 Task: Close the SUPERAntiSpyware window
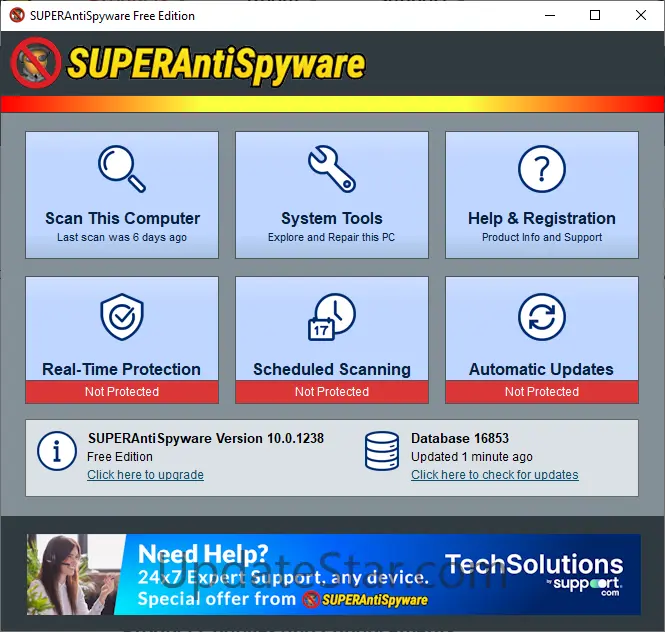point(641,15)
